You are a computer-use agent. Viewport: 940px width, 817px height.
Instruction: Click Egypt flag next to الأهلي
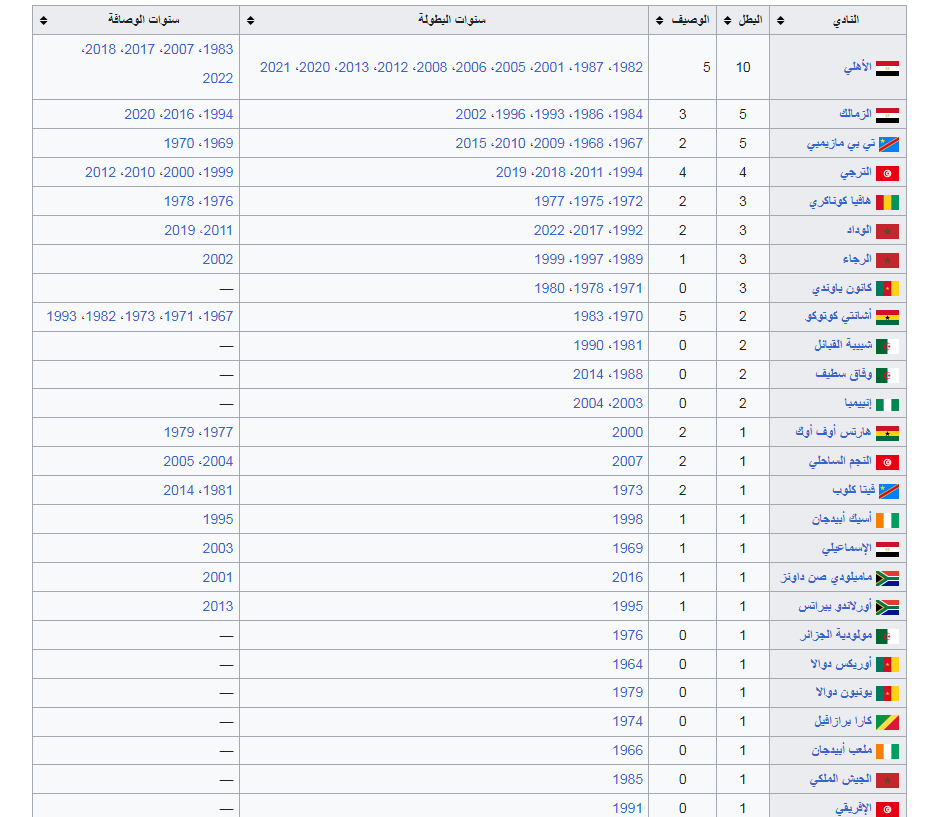(887, 68)
